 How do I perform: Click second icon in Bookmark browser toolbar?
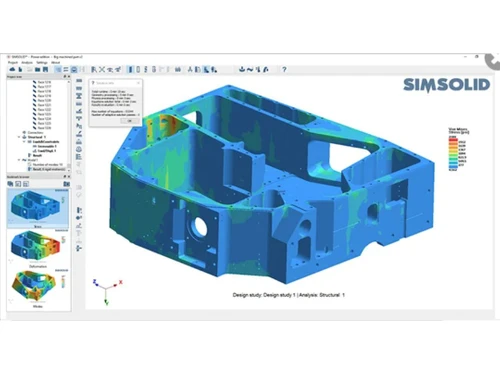18,184
